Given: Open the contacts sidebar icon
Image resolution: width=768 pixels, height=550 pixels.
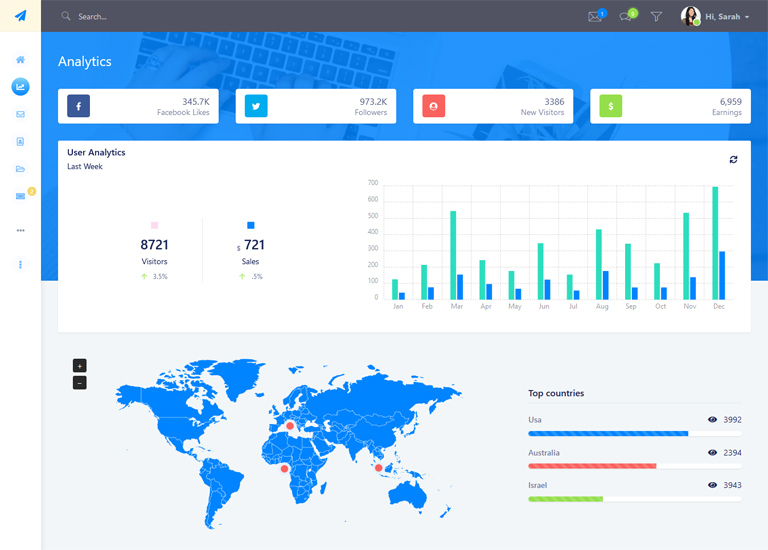Looking at the screenshot, I should point(20,142).
